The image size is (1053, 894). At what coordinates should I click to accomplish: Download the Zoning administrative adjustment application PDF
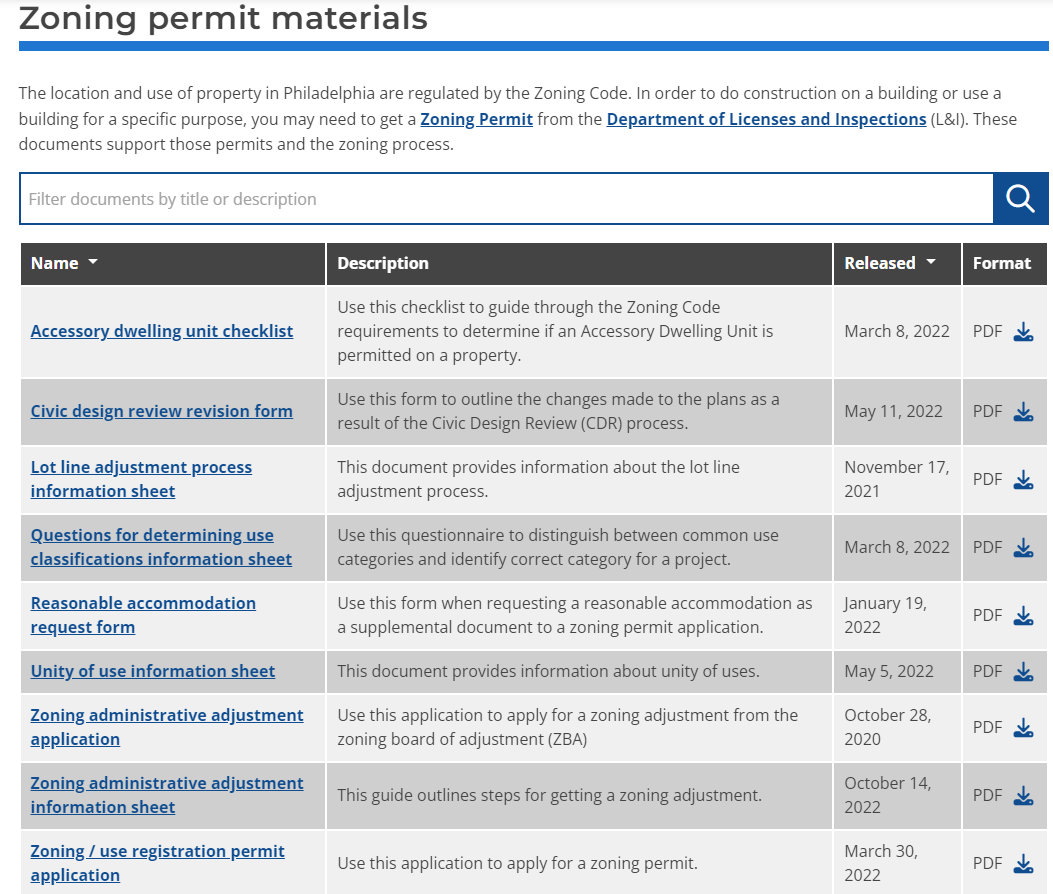coord(1023,727)
